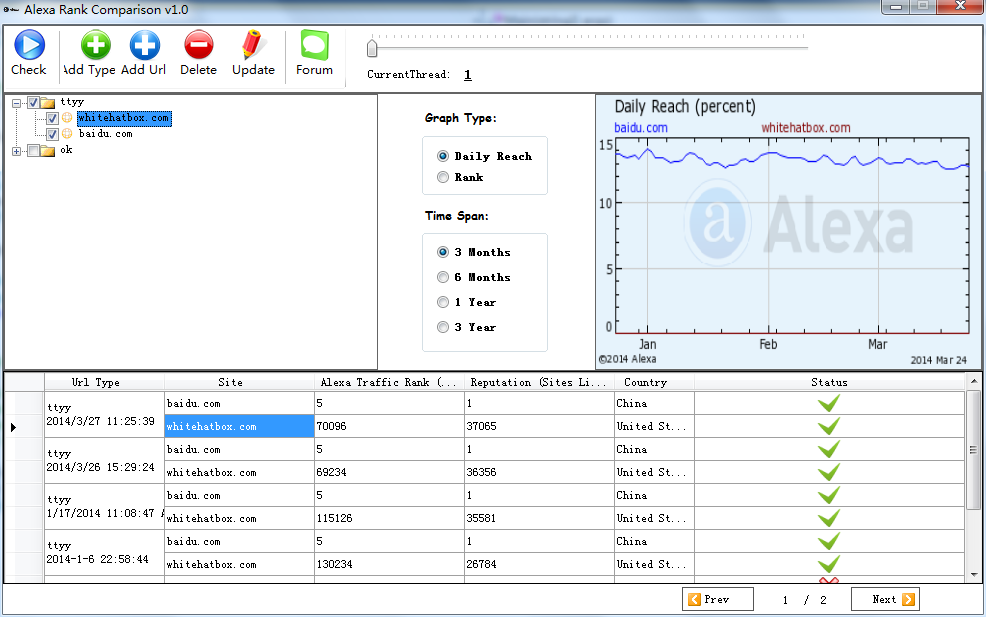
Task: Open the Forum chat icon
Action: click(x=314, y=45)
